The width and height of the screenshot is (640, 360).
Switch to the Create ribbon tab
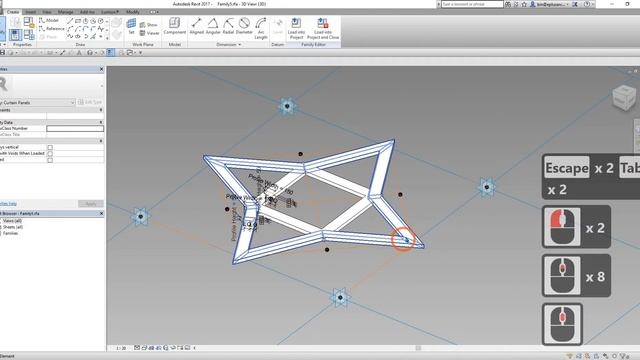[13, 12]
